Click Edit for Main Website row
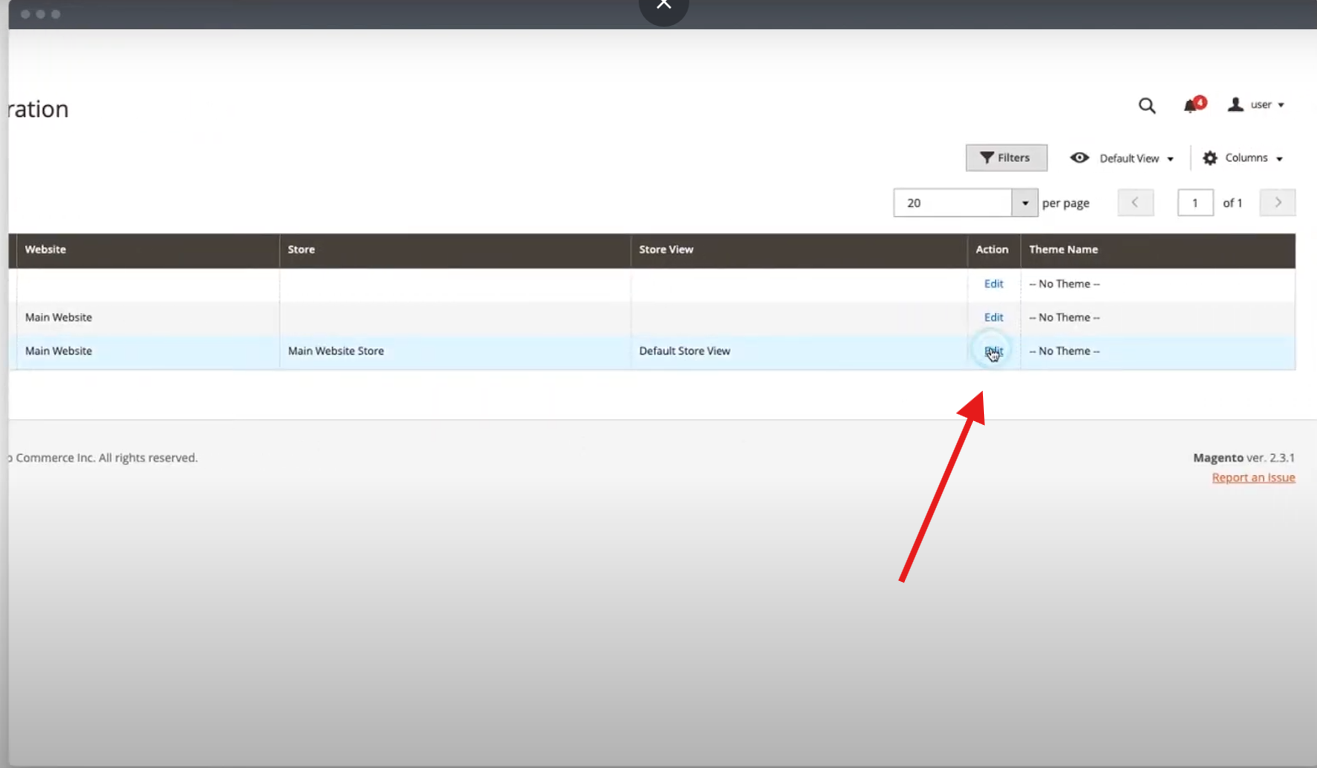Image resolution: width=1317 pixels, height=768 pixels. [x=993, y=317]
